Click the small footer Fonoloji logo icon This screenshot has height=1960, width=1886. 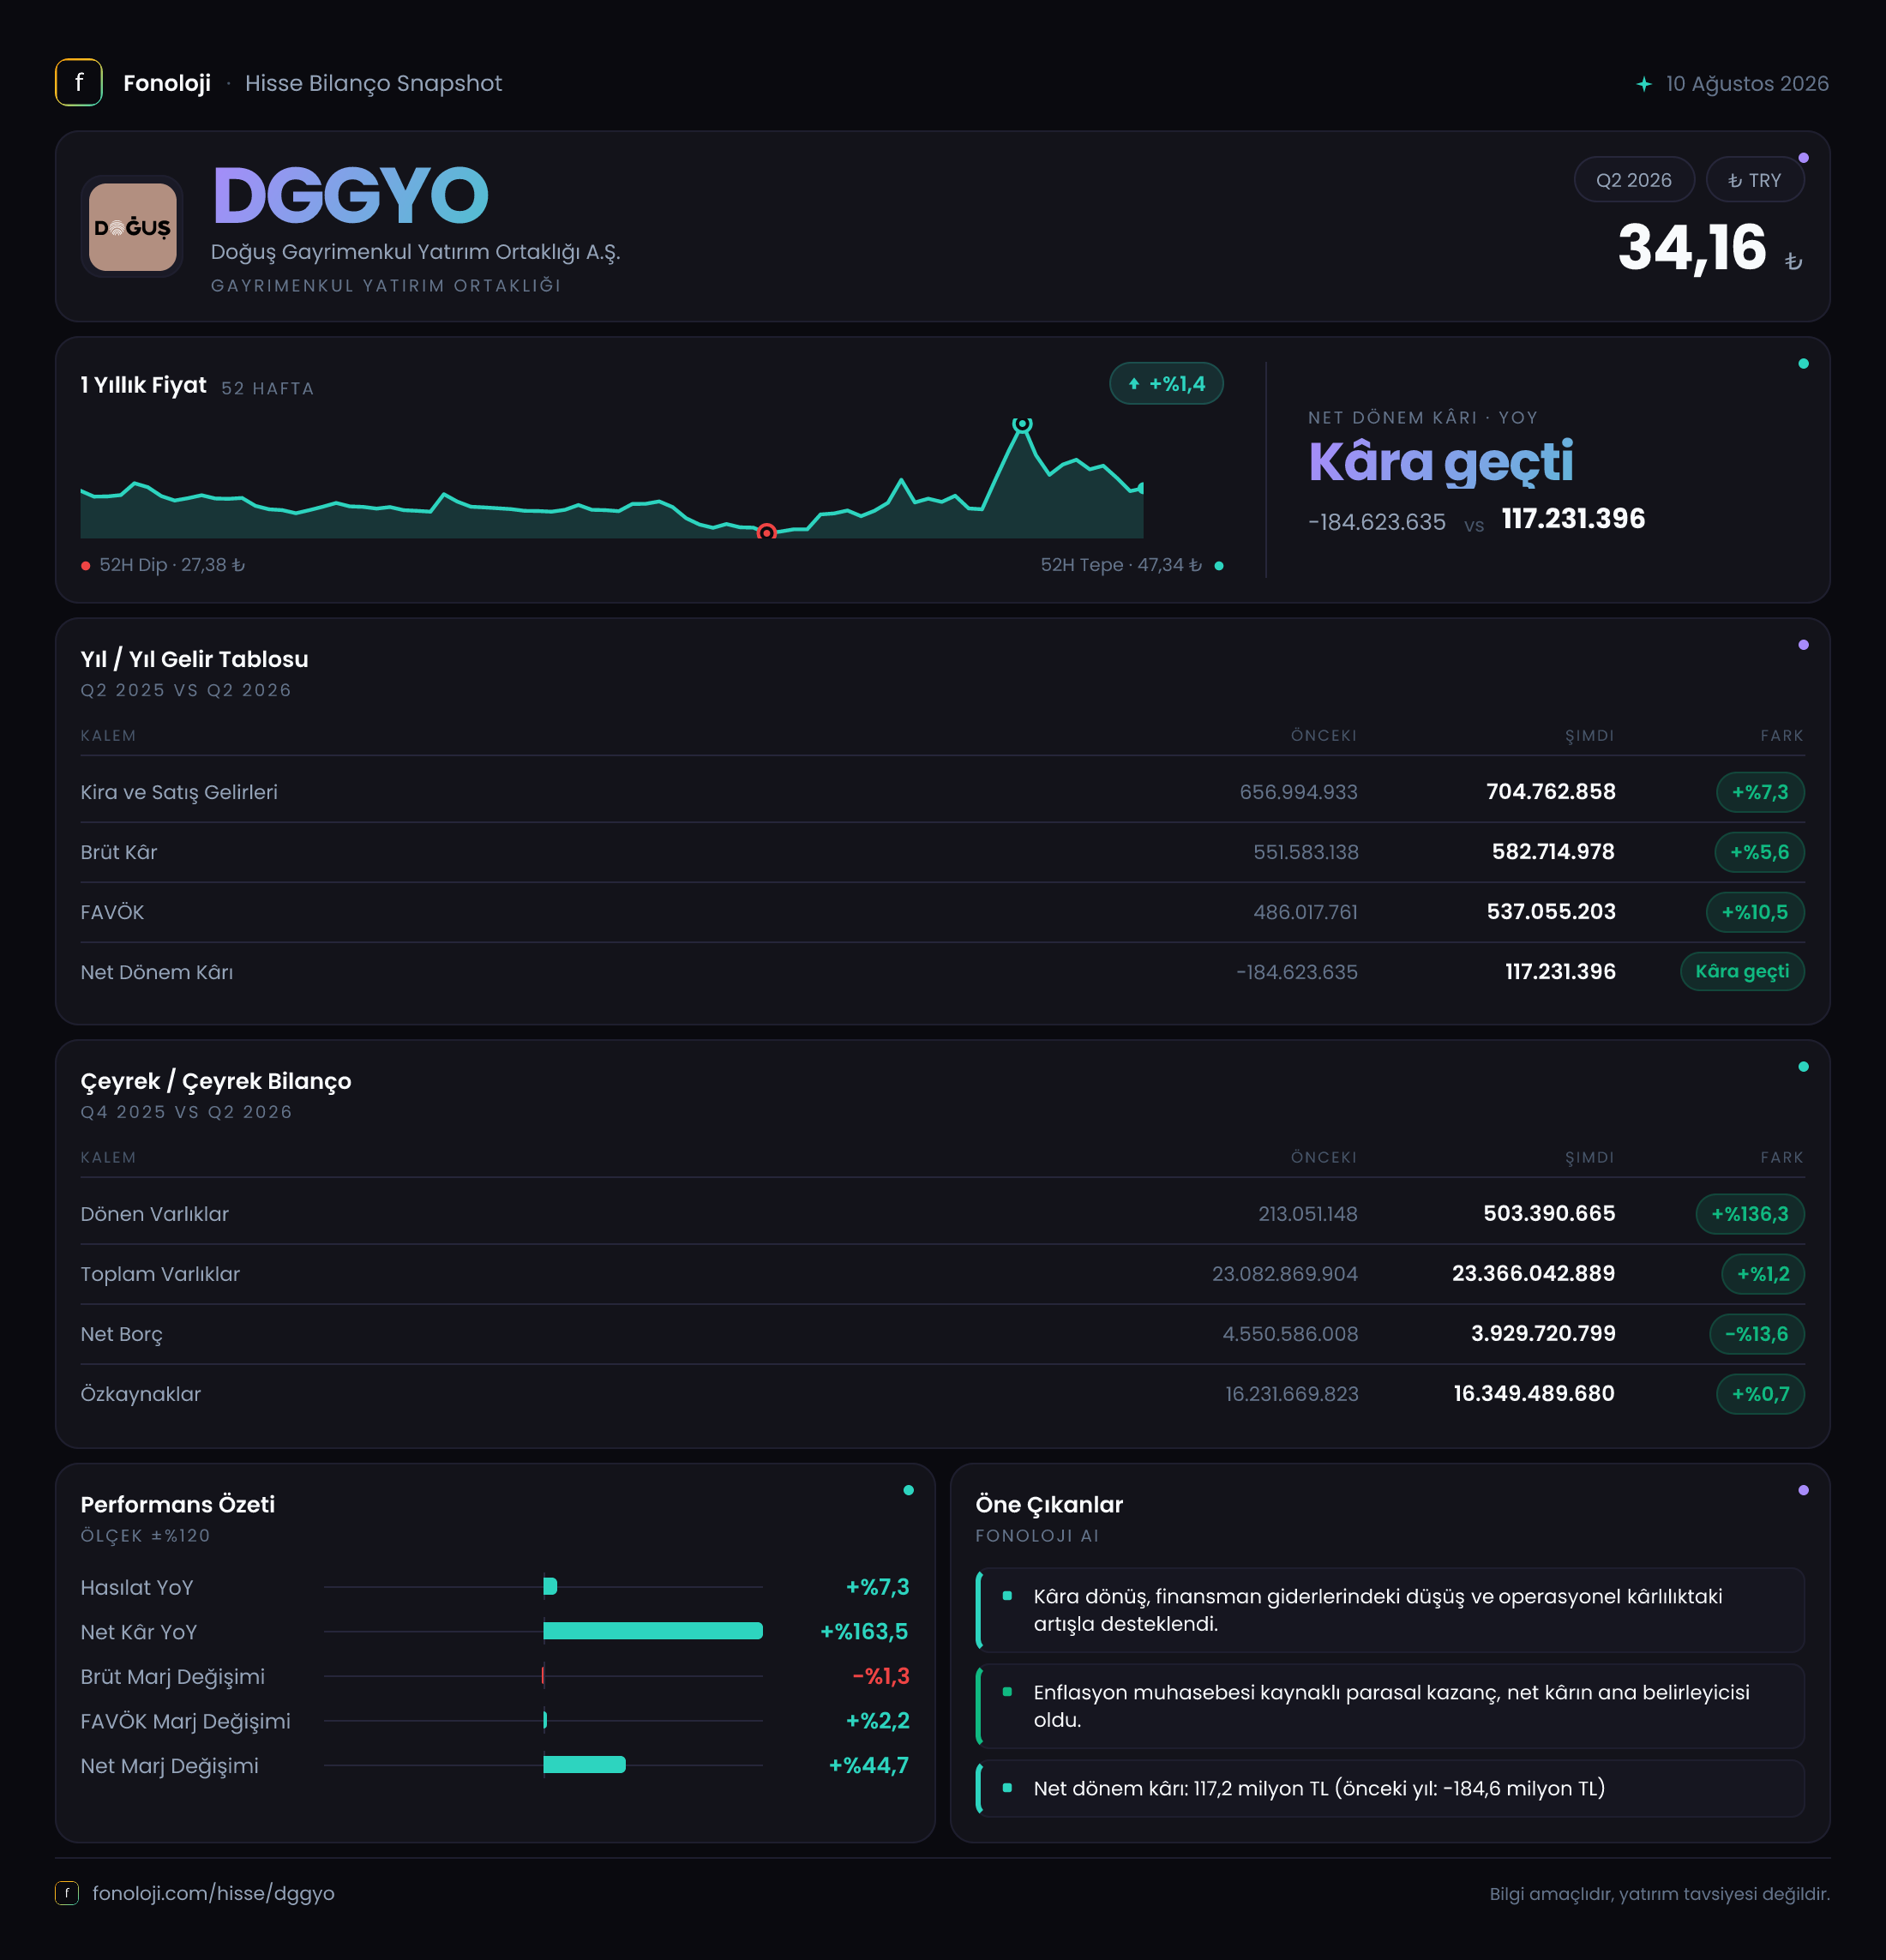[x=66, y=1893]
